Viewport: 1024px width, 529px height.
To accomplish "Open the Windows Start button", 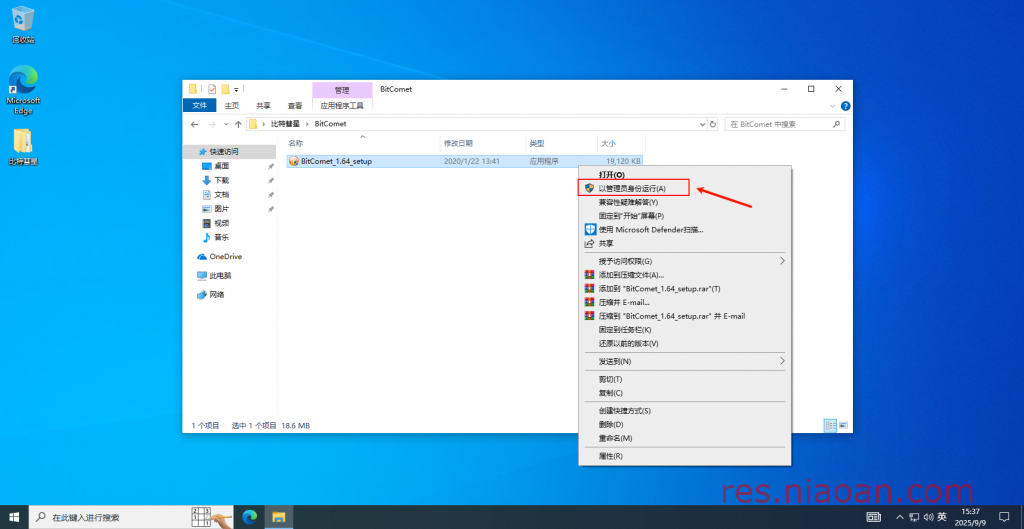I will pos(14,517).
